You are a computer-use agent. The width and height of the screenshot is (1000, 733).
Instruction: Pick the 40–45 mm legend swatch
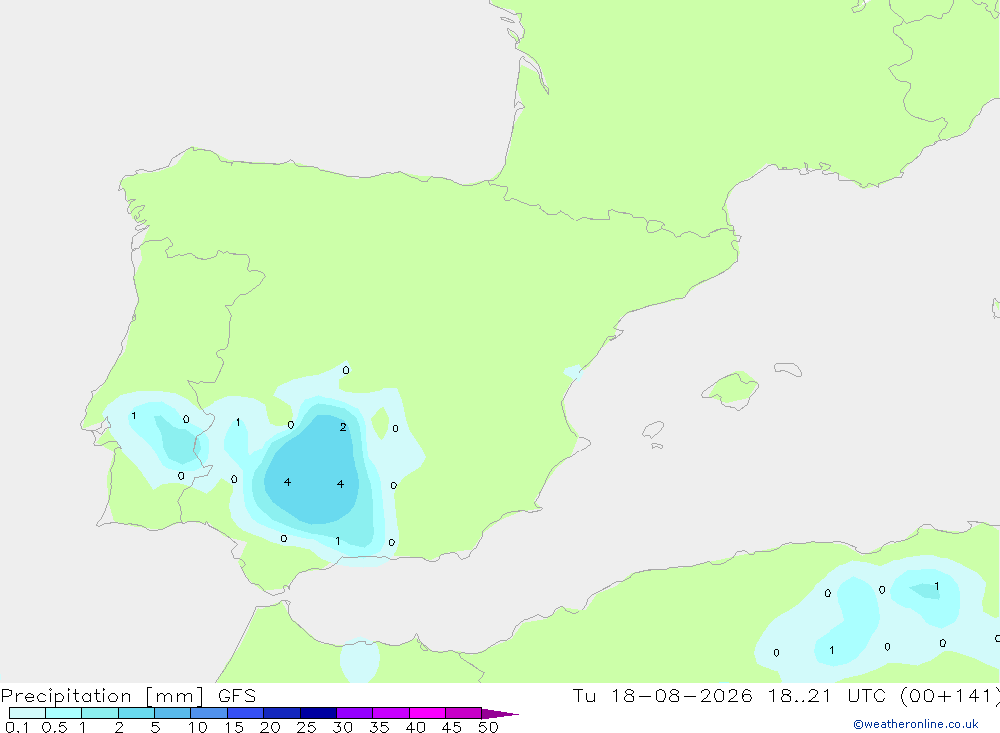[427, 713]
